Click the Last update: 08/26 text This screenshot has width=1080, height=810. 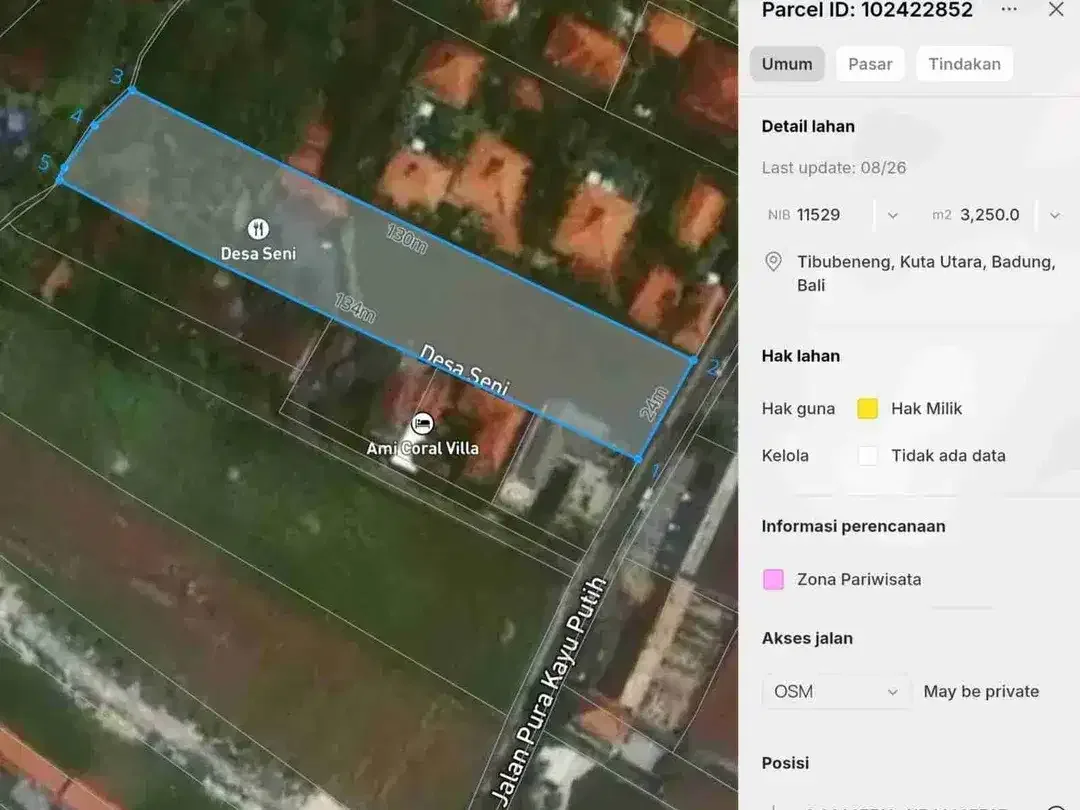833,168
